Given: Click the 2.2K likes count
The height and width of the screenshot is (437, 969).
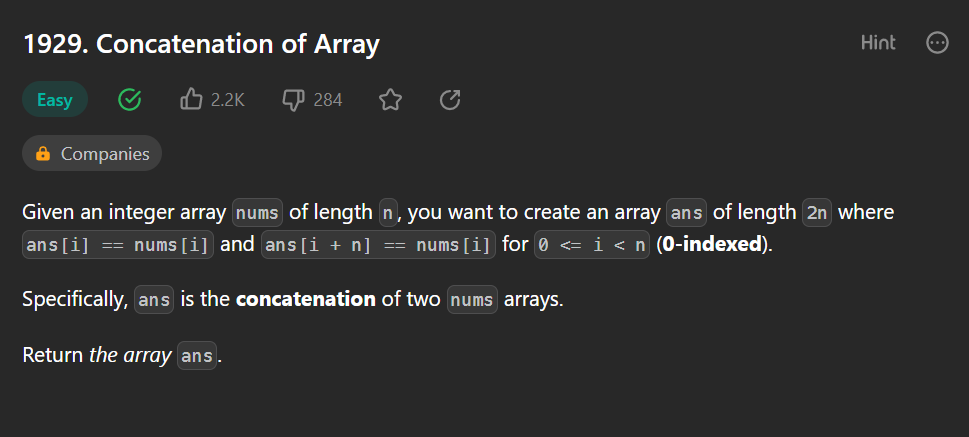Looking at the screenshot, I should 227,100.
